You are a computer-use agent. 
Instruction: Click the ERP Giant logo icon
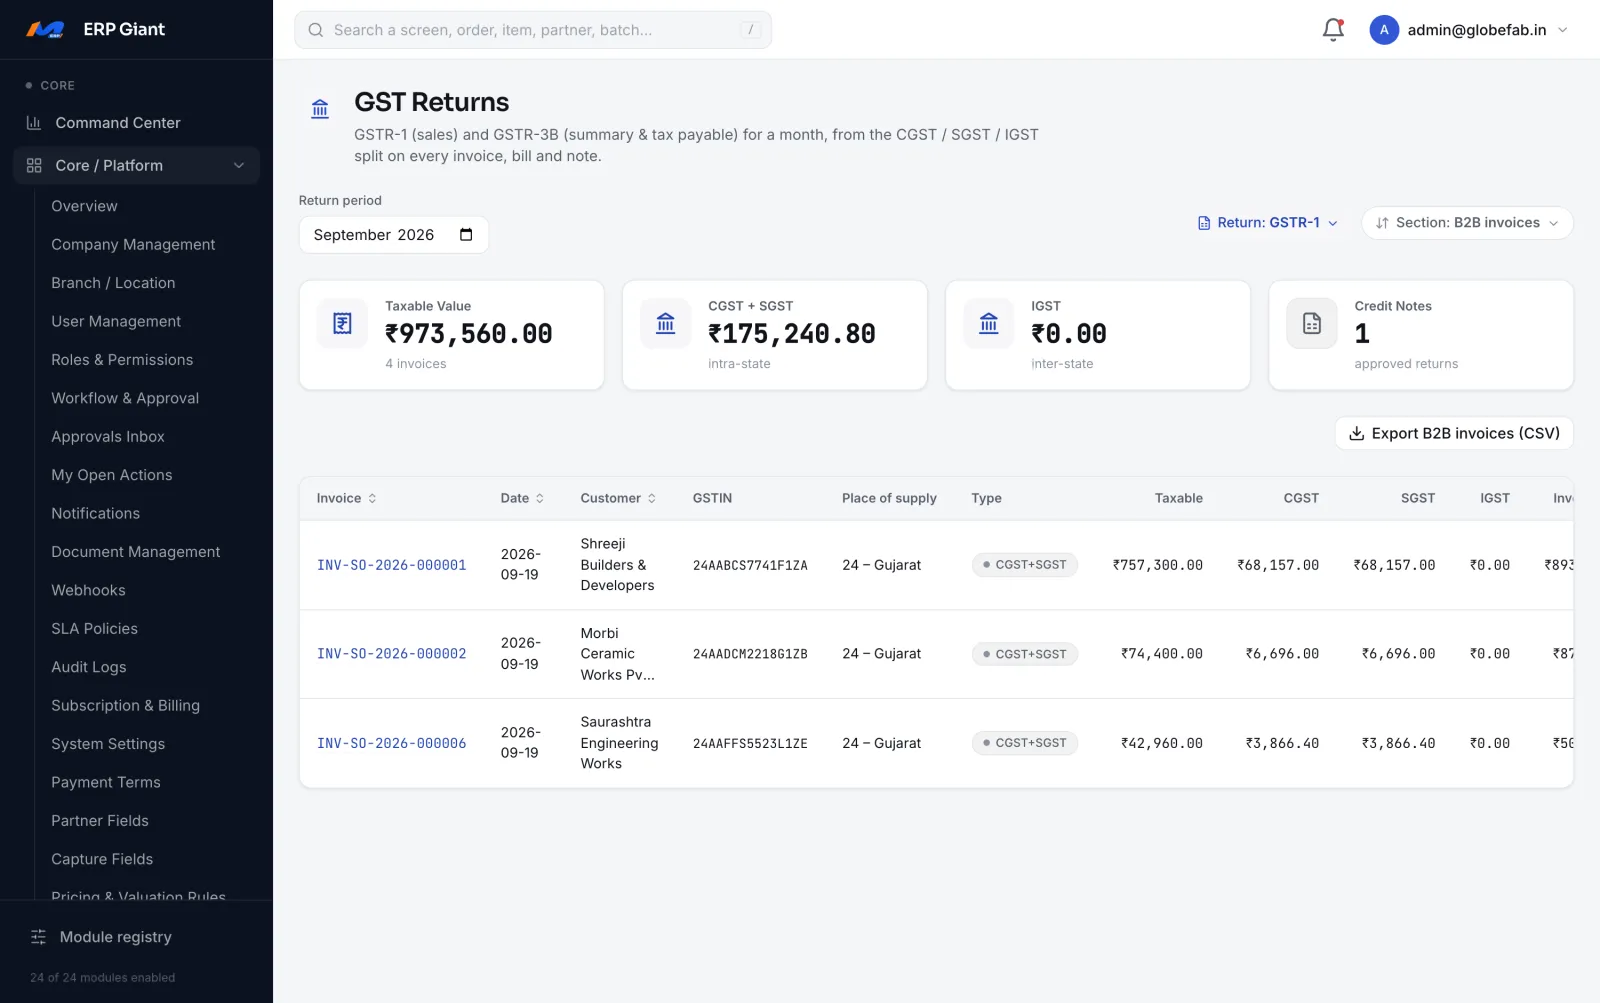tap(45, 30)
